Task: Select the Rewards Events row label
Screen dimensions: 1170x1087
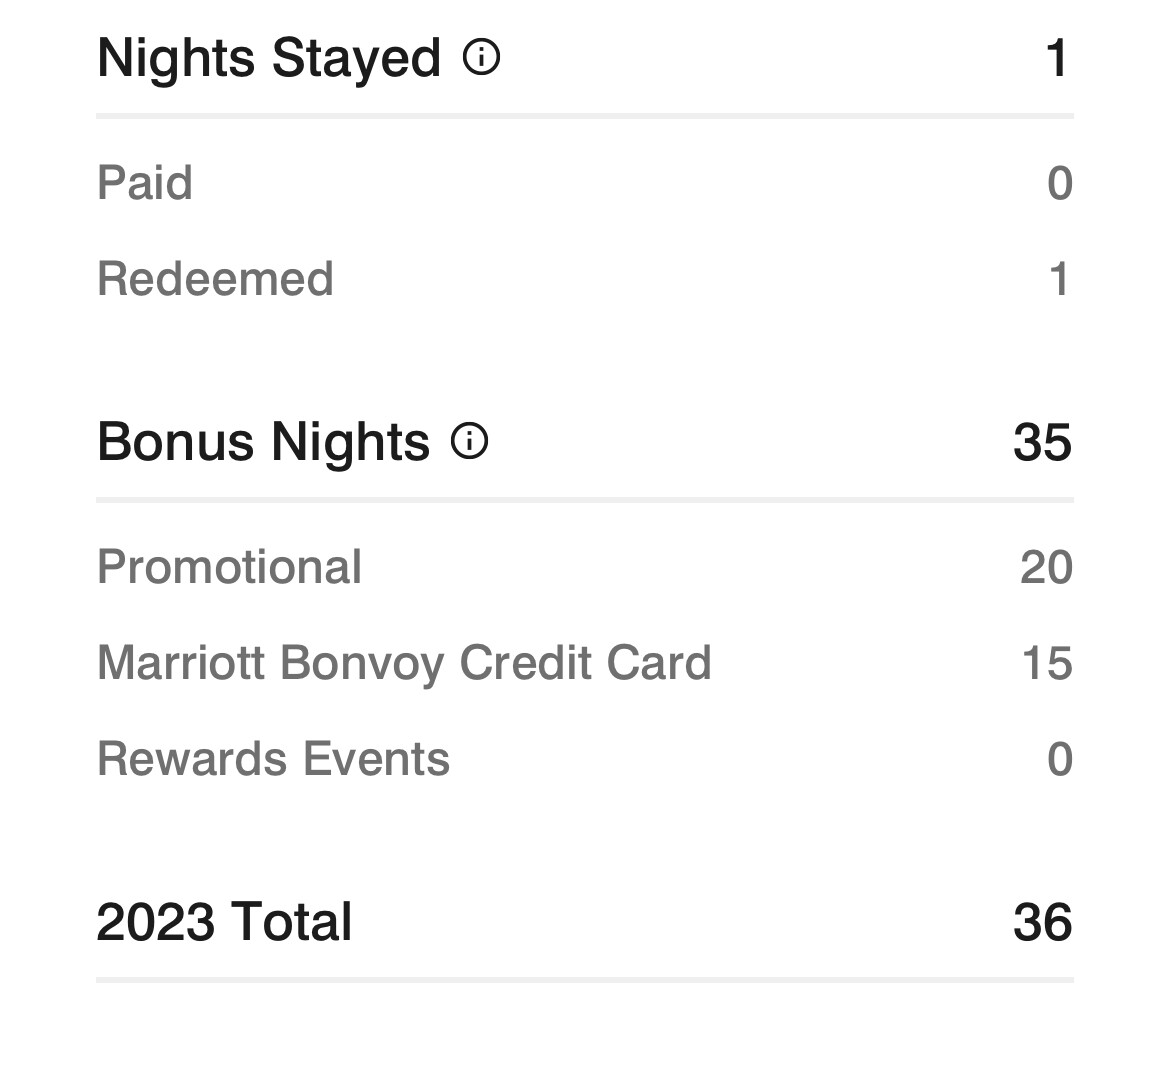Action: pos(273,759)
